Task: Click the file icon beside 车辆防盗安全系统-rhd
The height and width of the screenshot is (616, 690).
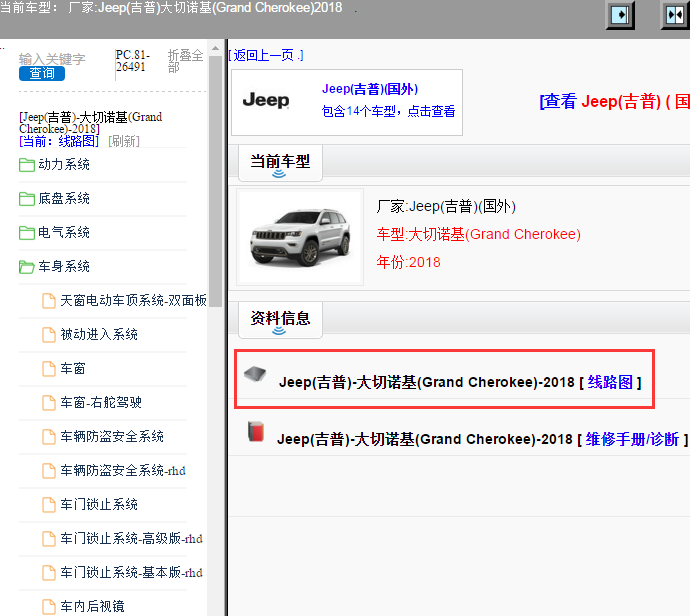Action: tap(49, 471)
